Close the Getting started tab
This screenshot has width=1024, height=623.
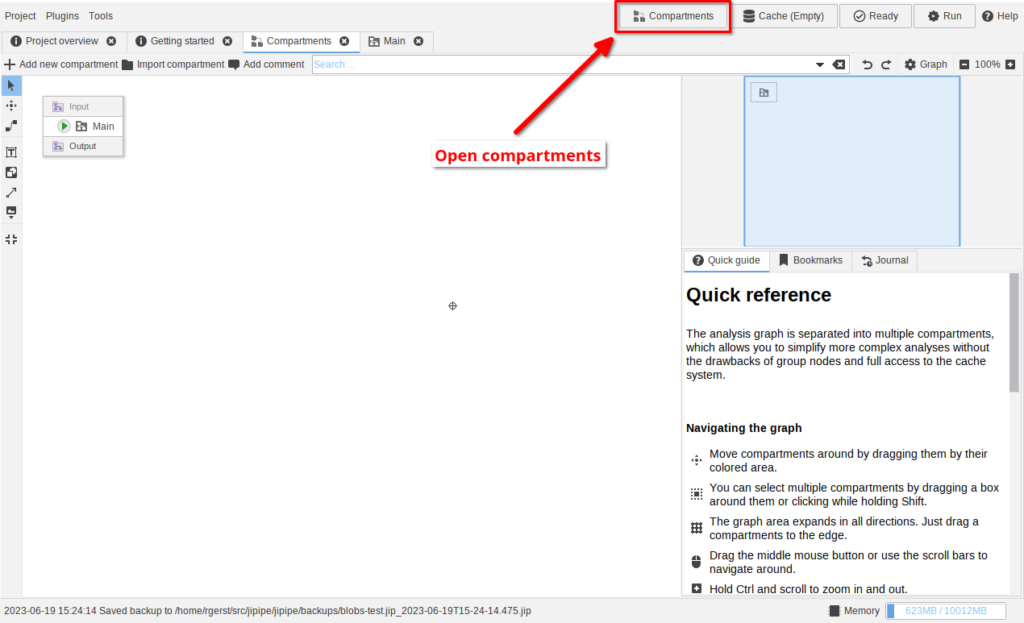227,41
